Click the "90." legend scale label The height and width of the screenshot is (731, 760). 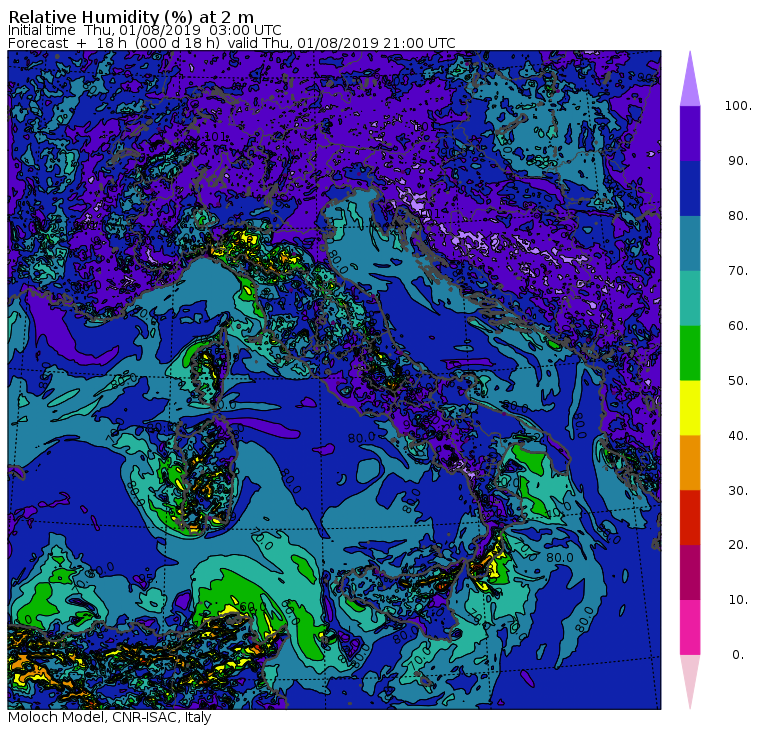pos(738,161)
